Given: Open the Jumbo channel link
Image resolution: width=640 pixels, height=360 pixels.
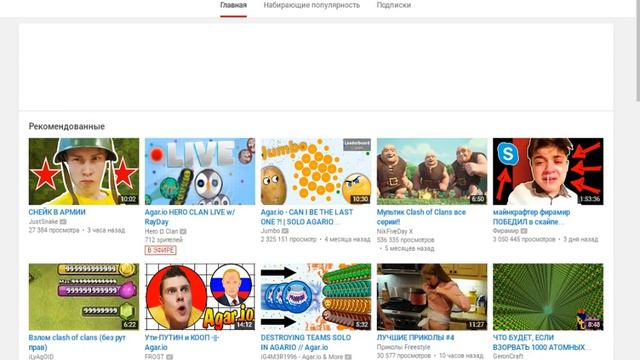Looking at the screenshot, I should [x=270, y=231].
